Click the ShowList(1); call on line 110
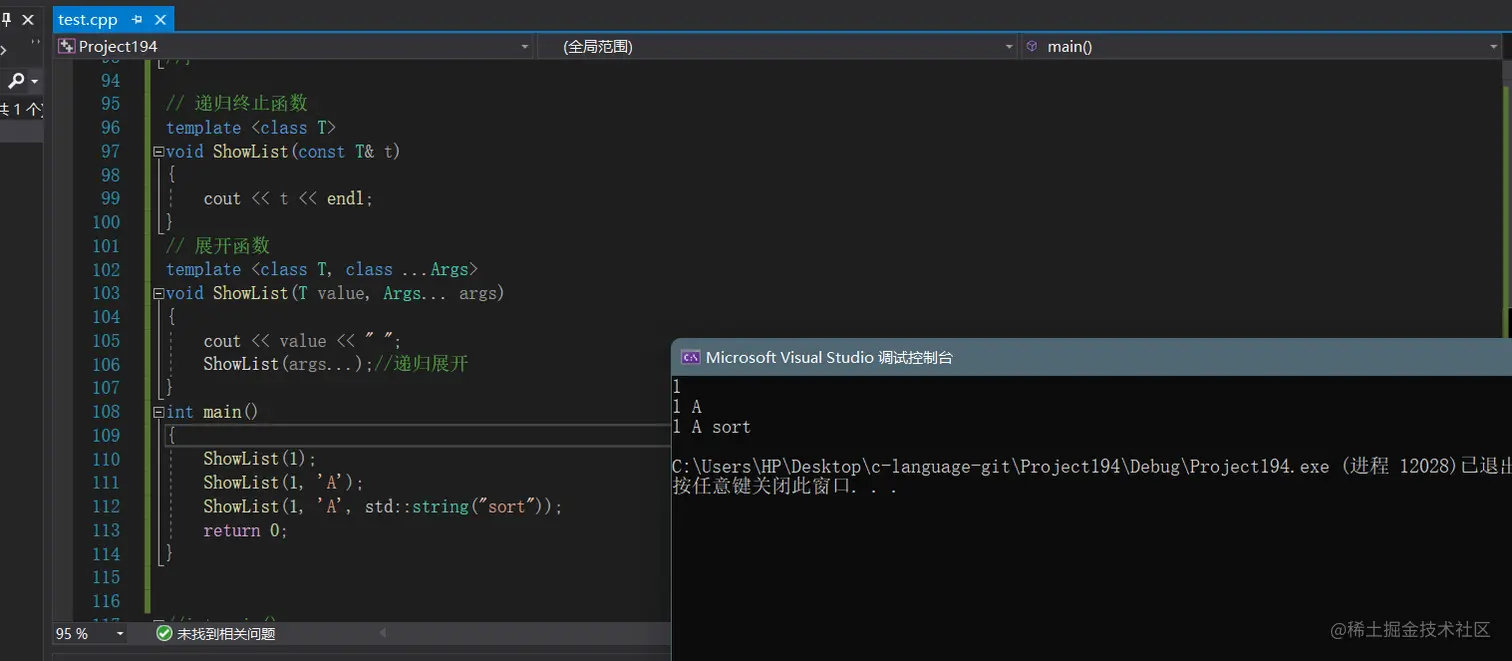 (260, 459)
